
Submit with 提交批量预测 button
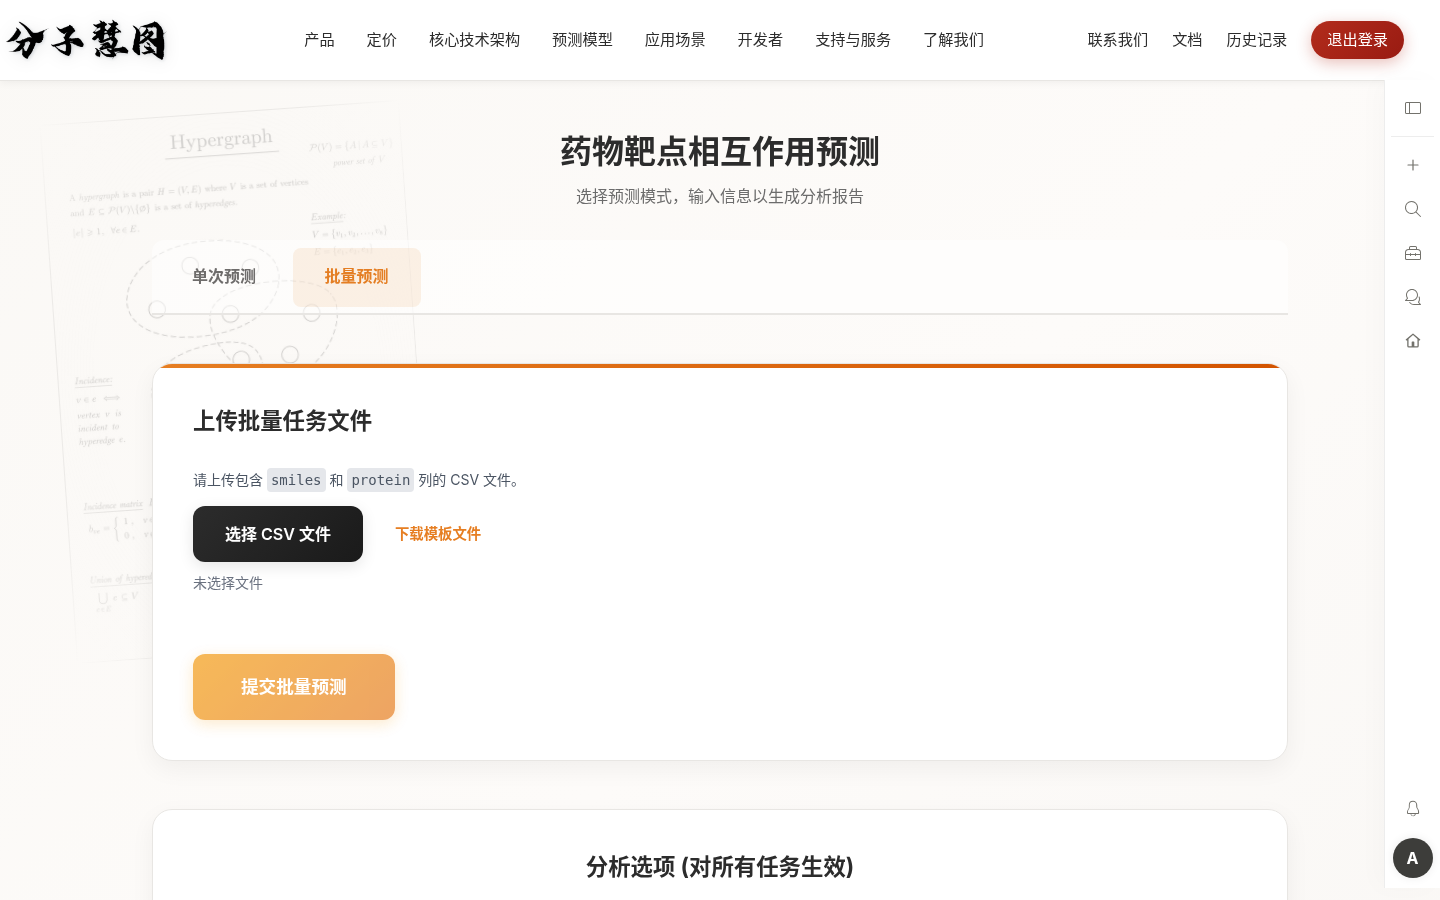coord(294,687)
